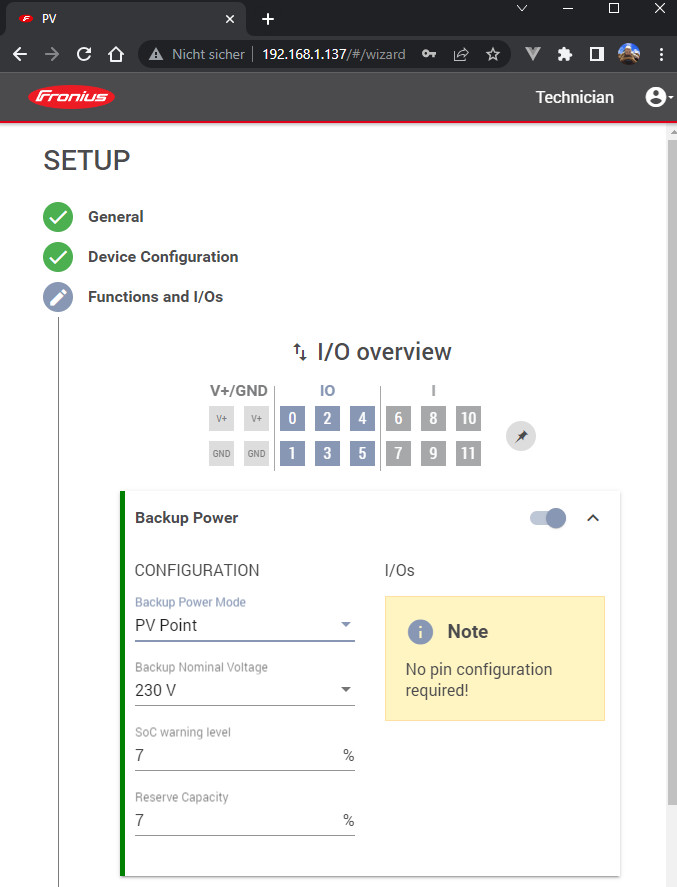This screenshot has height=887, width=677.
Task: Select input pin 11 in overview
Action: [468, 454]
